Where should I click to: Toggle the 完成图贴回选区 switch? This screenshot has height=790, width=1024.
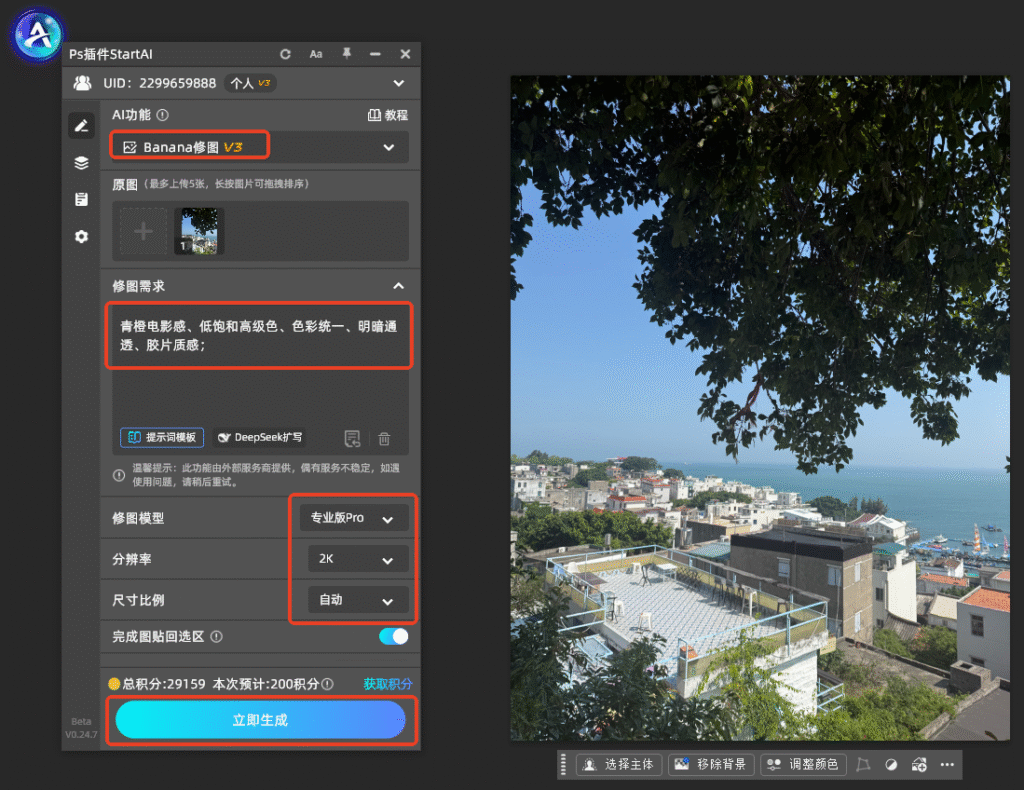tap(394, 637)
